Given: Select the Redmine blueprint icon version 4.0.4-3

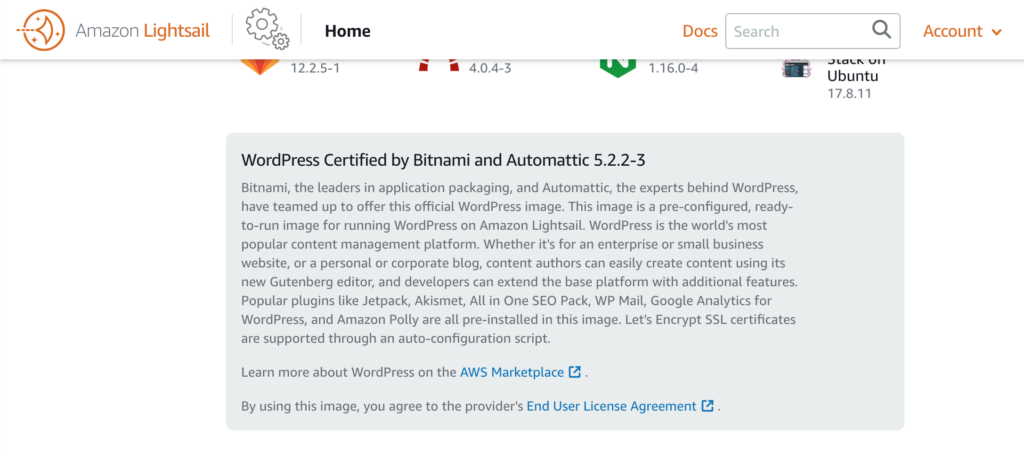Looking at the screenshot, I should coord(439,66).
